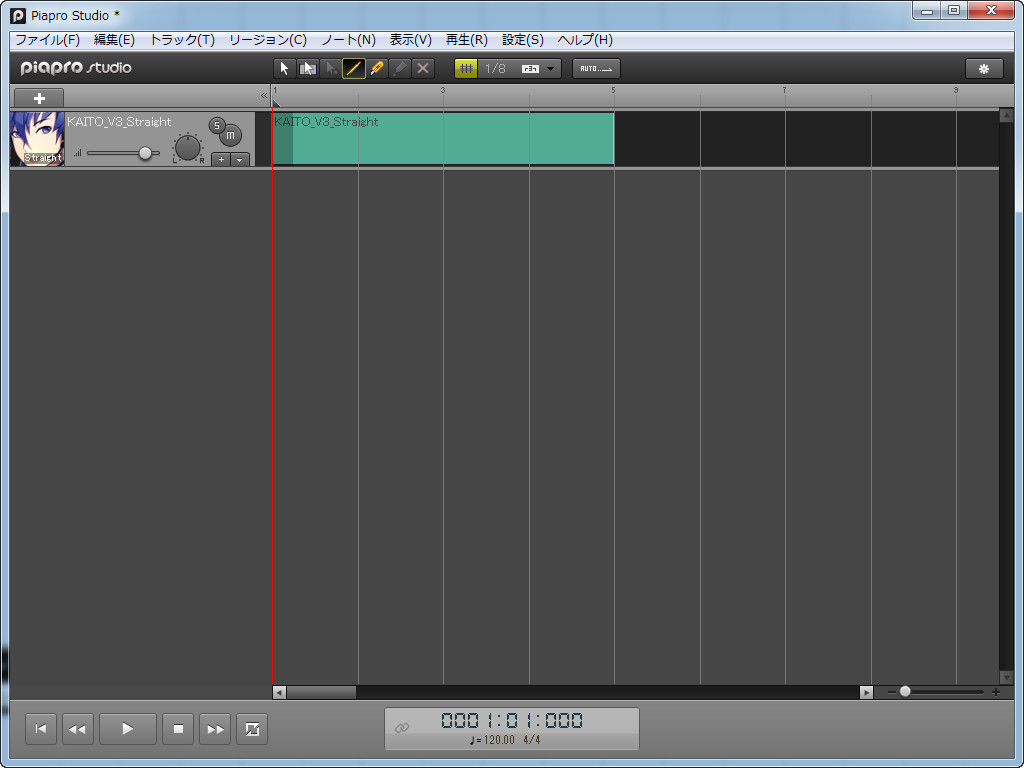
Task: Click measure 7 on the ruler
Action: [x=784, y=90]
